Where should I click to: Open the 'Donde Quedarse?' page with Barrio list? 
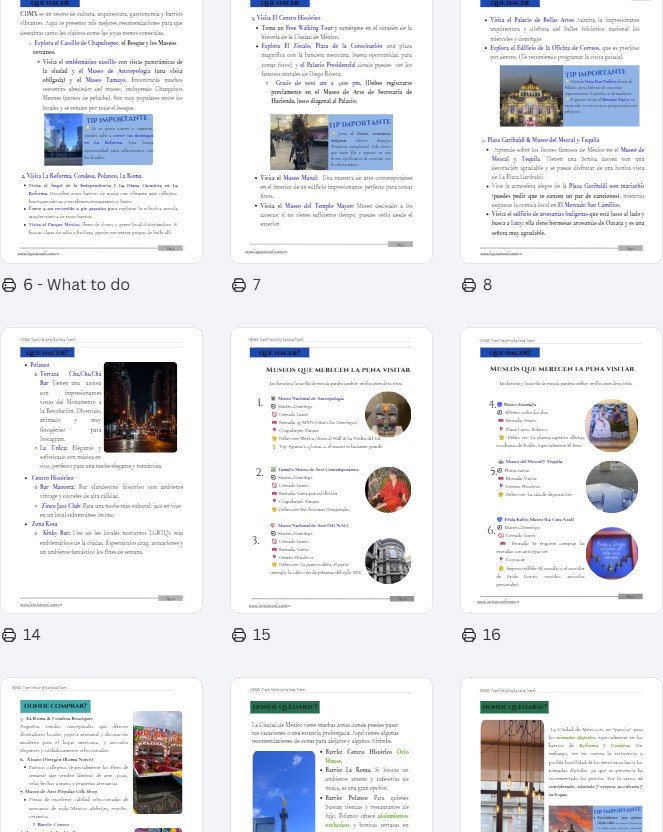tap(332, 755)
